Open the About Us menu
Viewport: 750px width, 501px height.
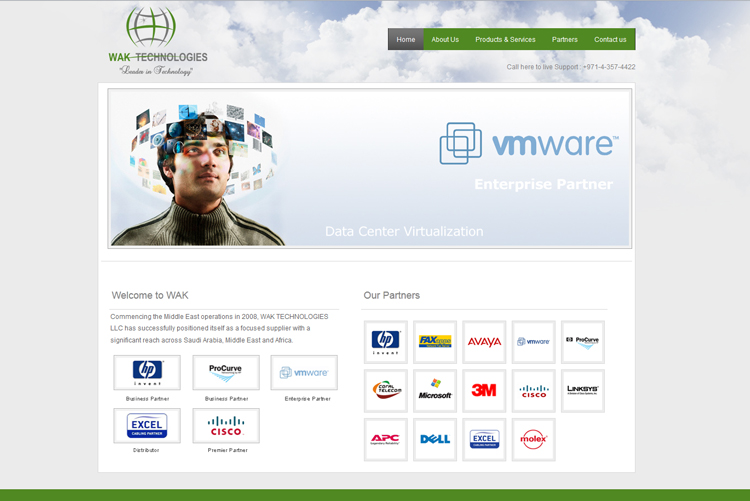[x=445, y=40]
